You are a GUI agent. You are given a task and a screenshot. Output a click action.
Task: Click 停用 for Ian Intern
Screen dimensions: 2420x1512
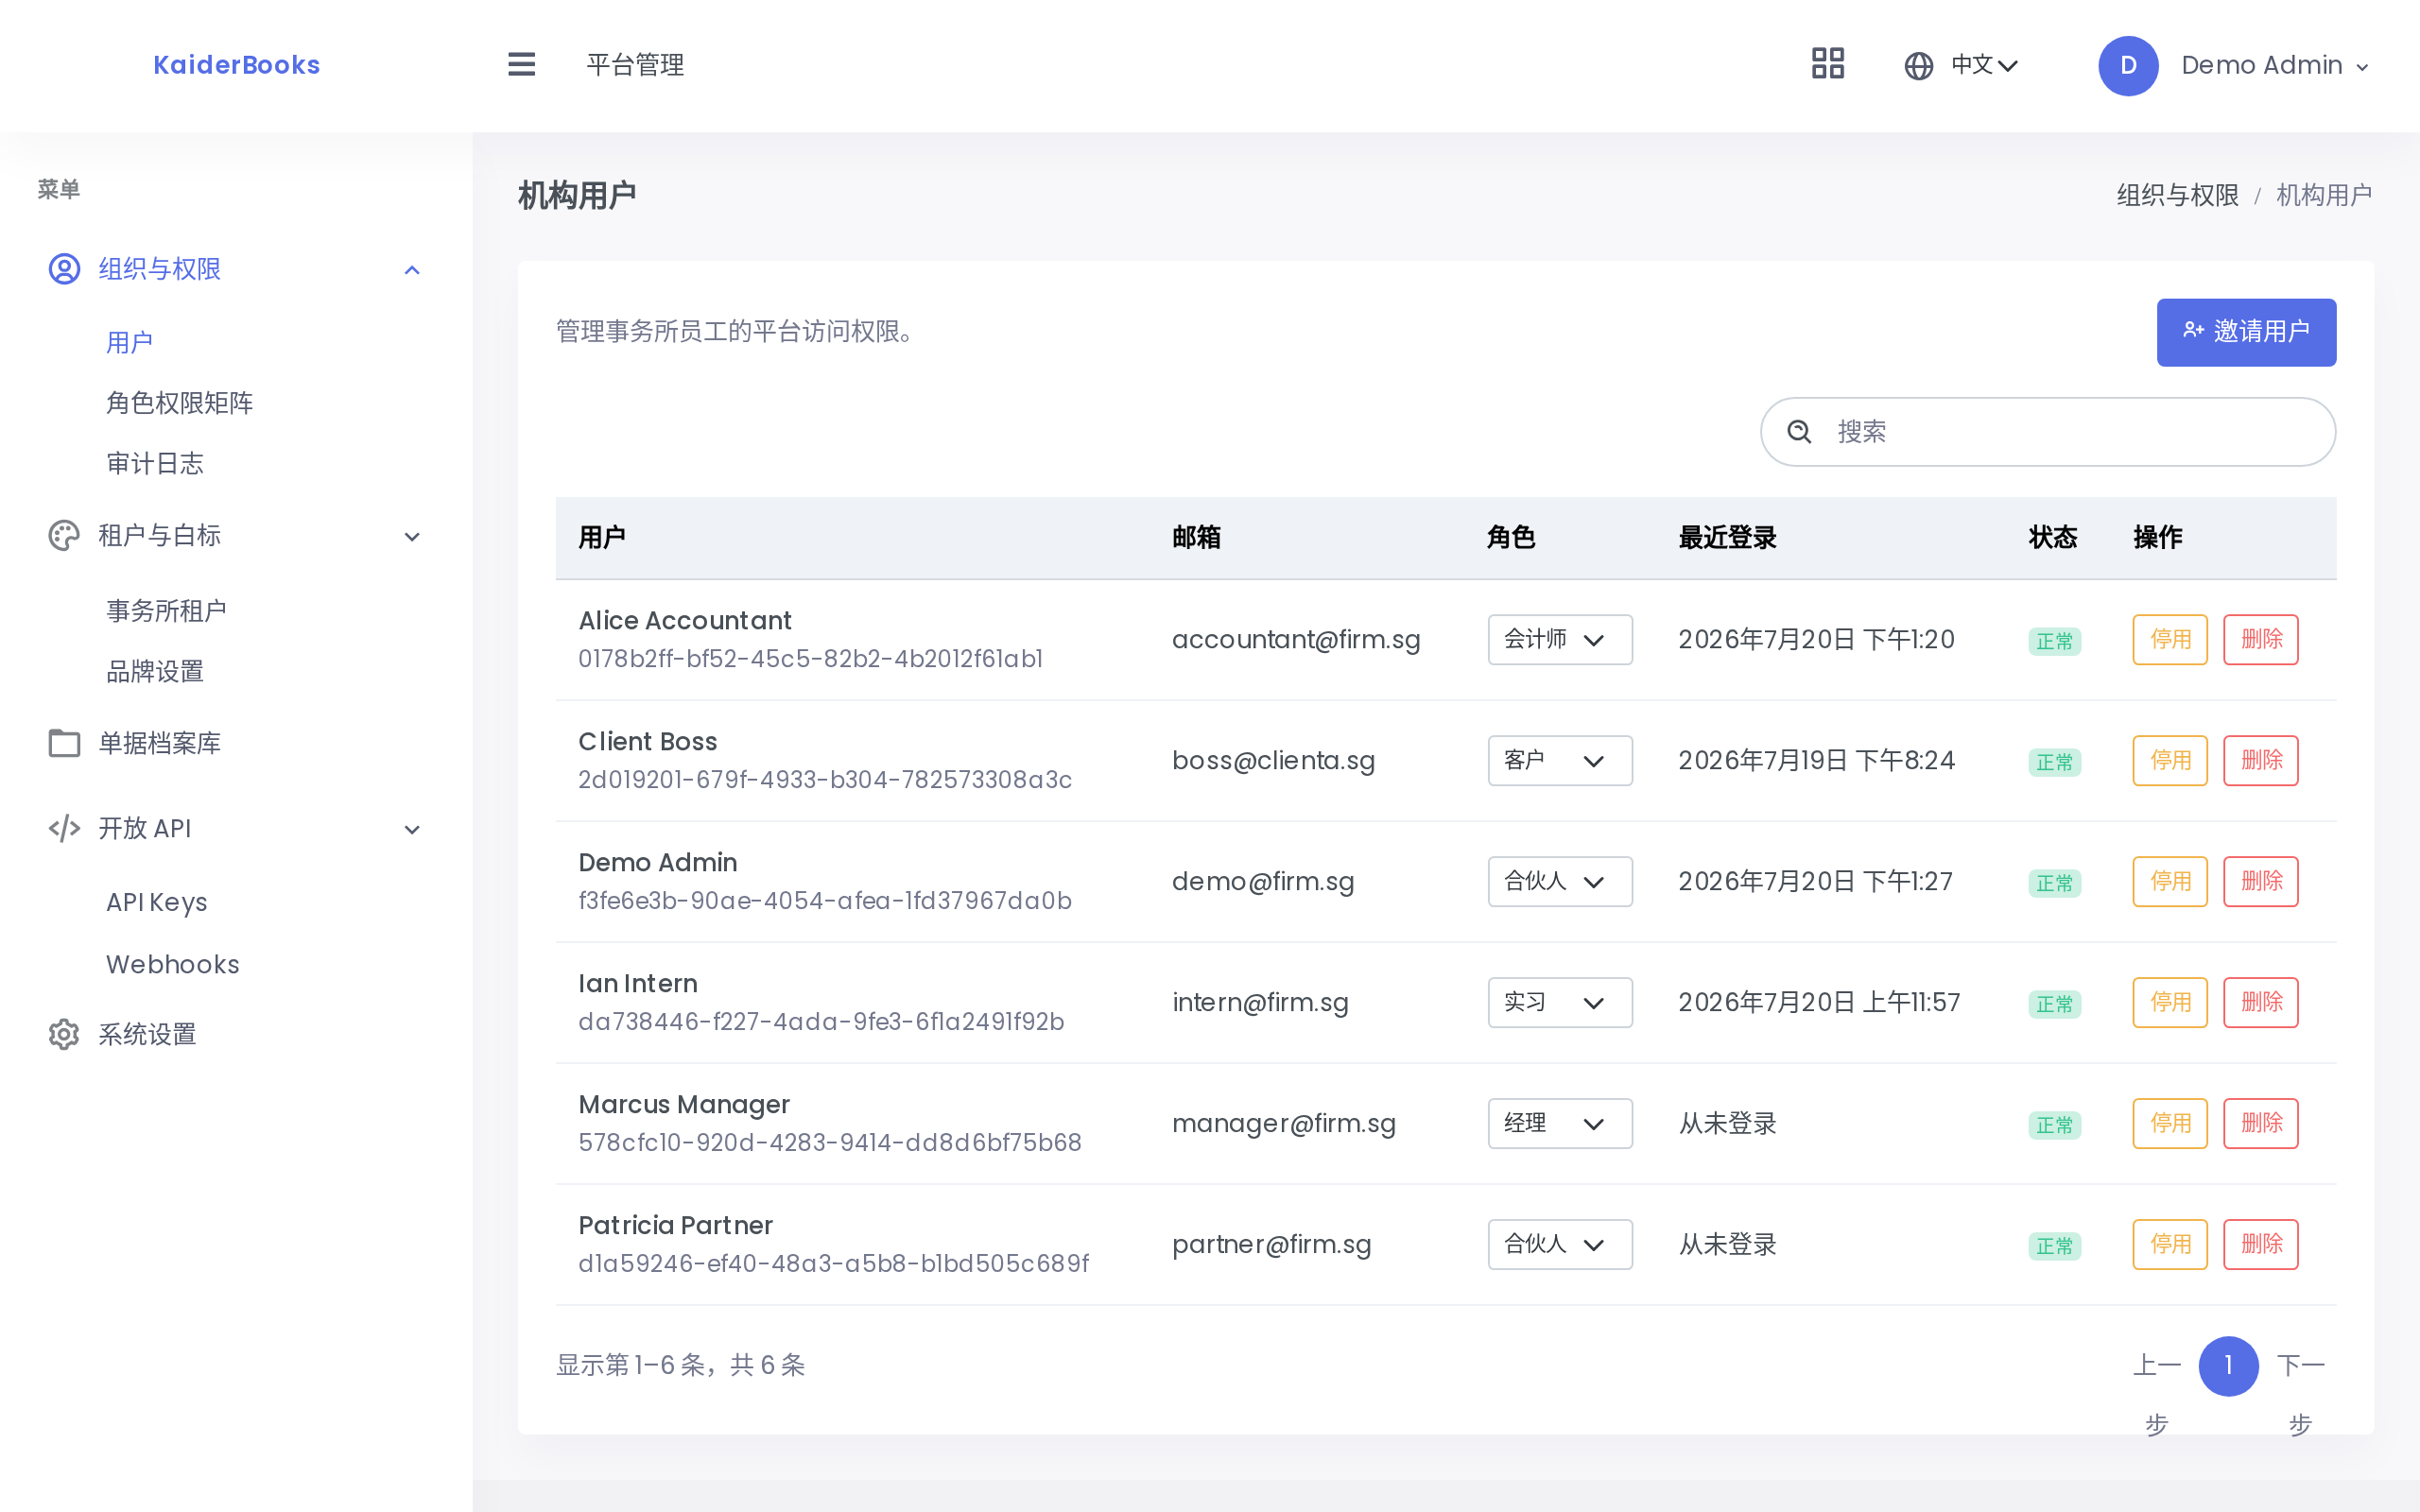(2170, 1003)
